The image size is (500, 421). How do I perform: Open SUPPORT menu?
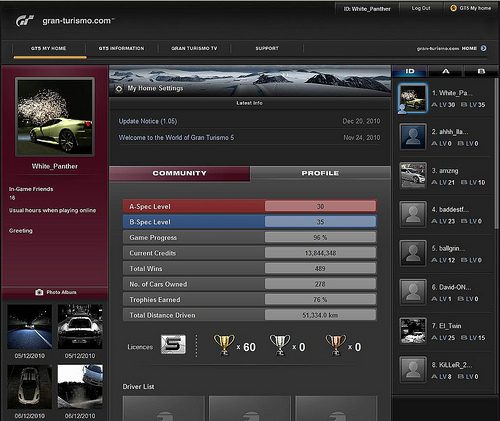[x=267, y=48]
